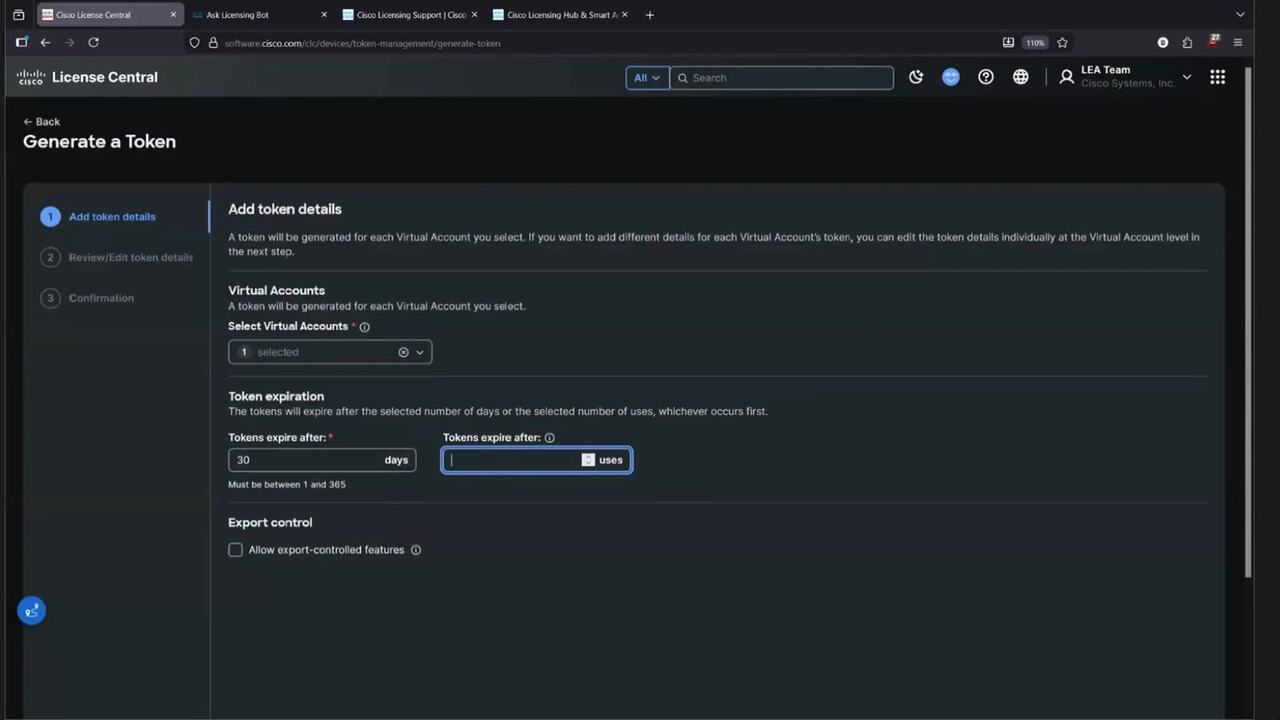1280x720 pixels.
Task: Click the header Search field
Action: (x=785, y=78)
